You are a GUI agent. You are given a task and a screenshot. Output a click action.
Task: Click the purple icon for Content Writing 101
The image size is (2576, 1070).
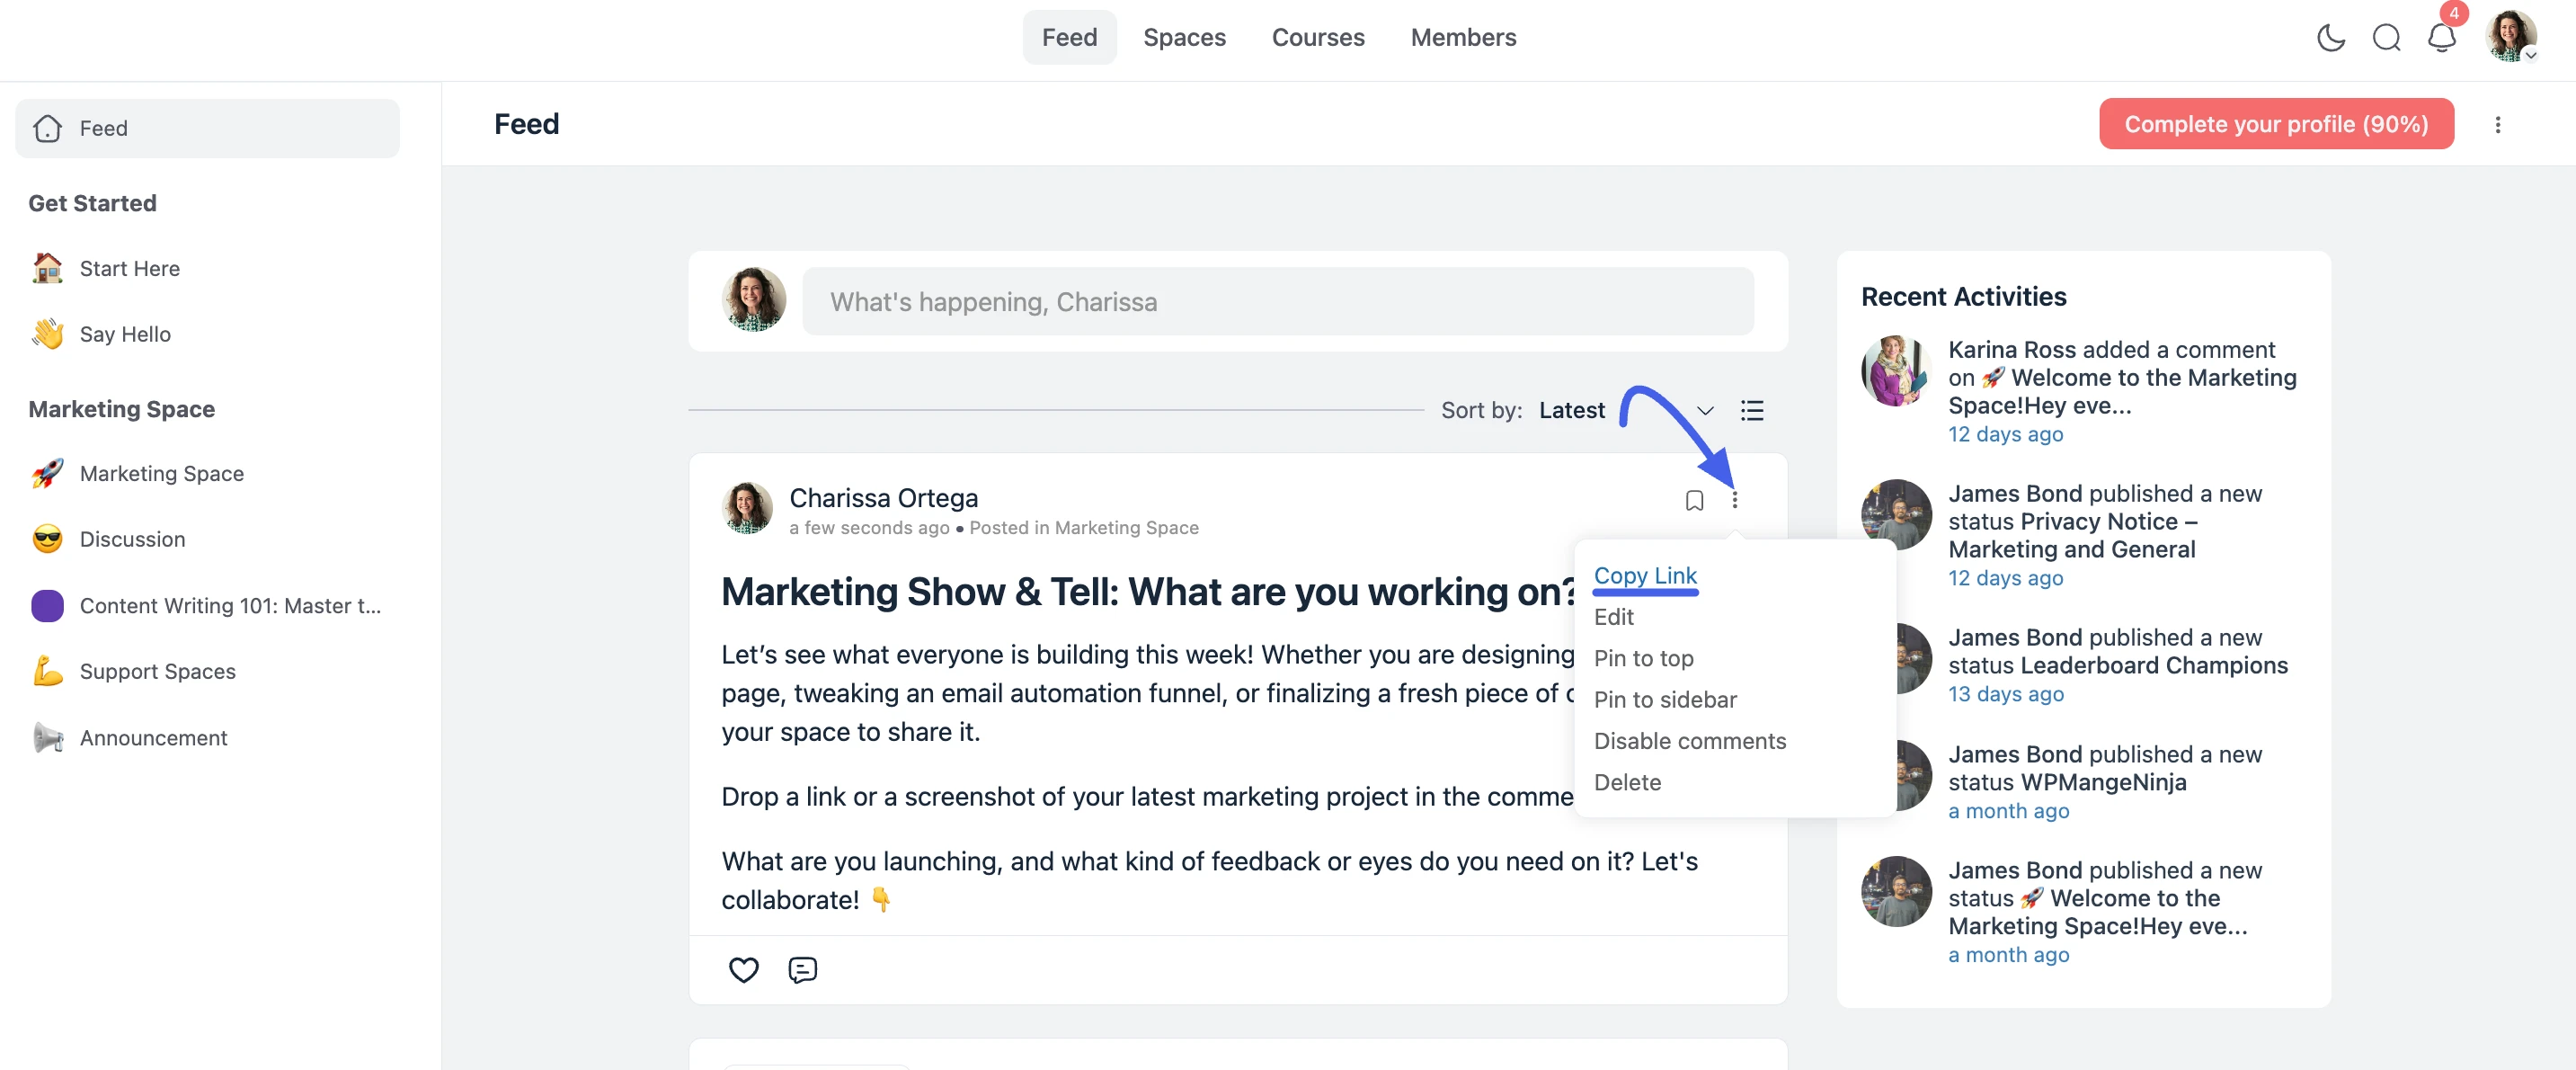click(x=47, y=606)
